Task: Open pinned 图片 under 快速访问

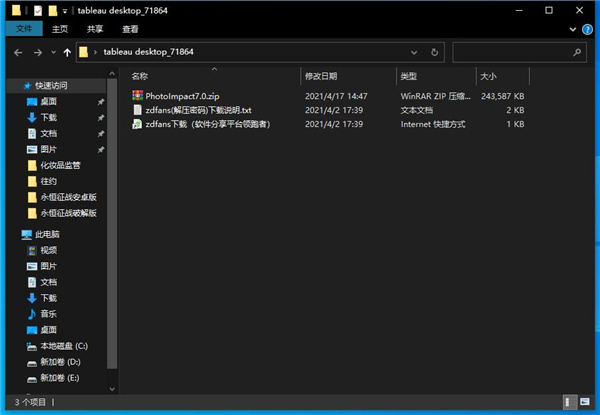Action: [x=49, y=149]
